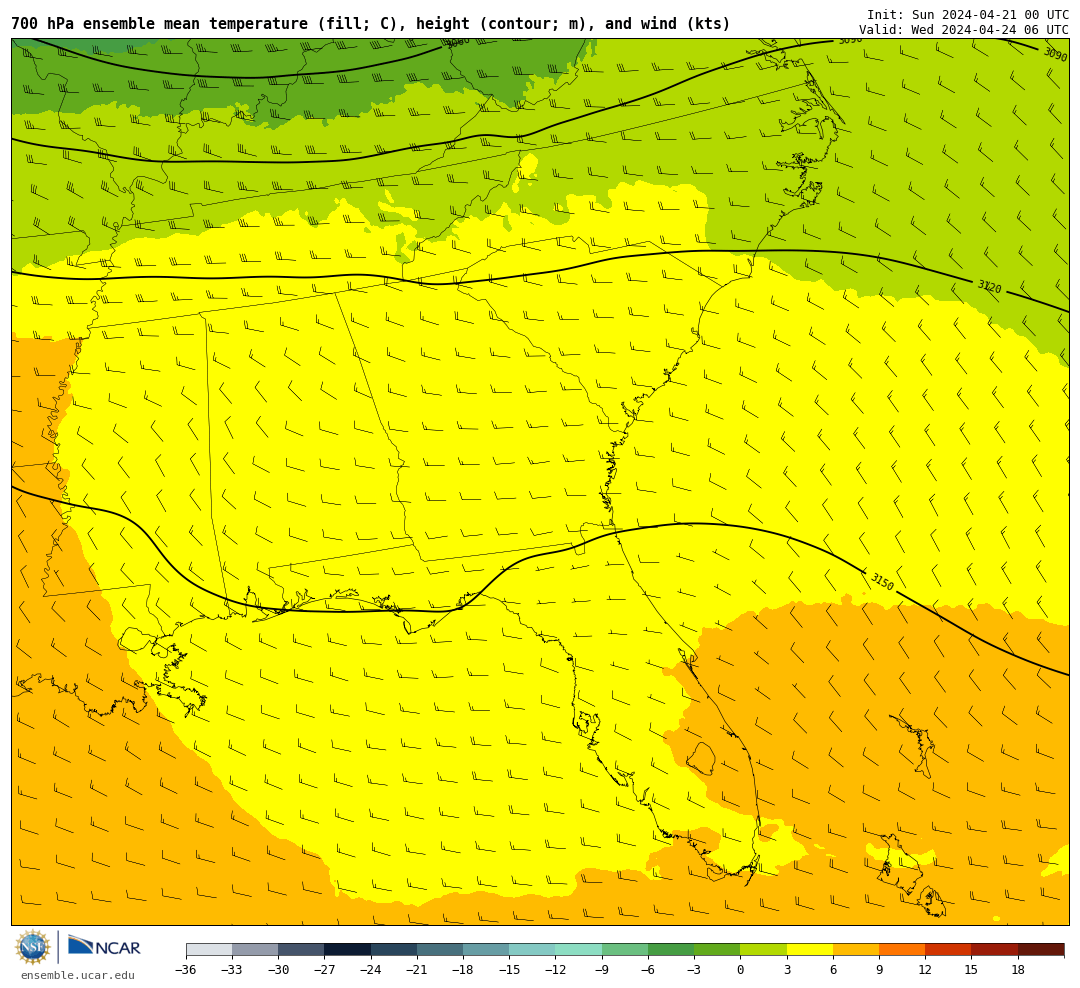Click the -18 colorbar tick label

tap(463, 970)
